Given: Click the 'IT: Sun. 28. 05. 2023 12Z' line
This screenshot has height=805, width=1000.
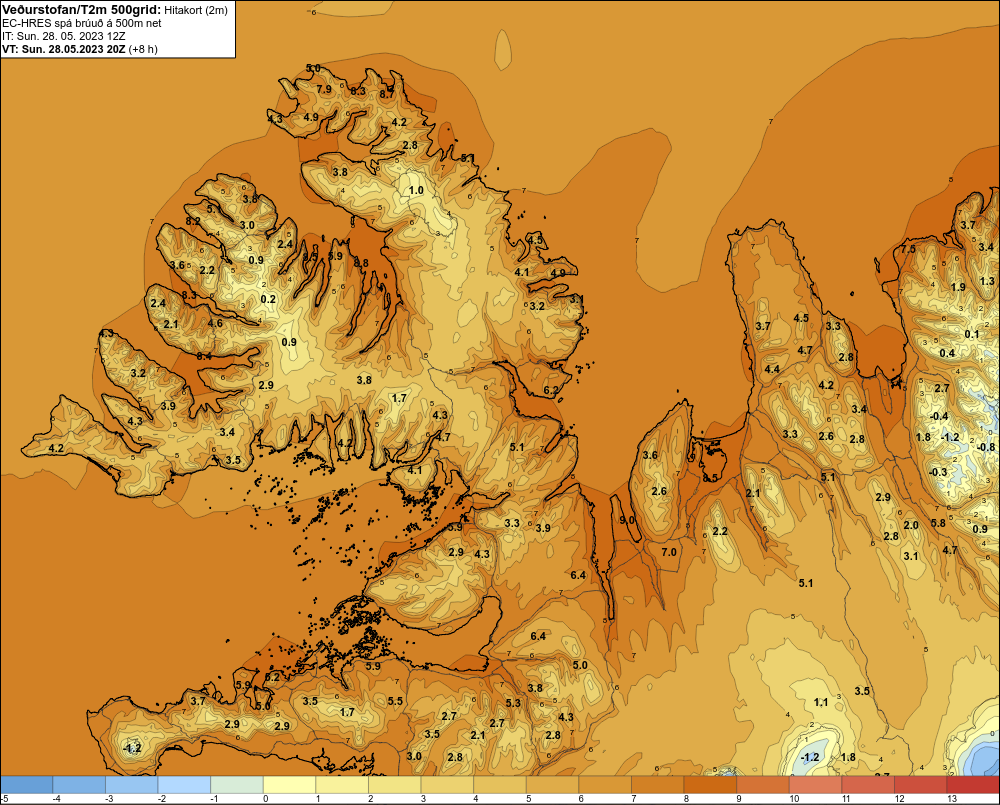Looking at the screenshot, I should [x=63, y=36].
